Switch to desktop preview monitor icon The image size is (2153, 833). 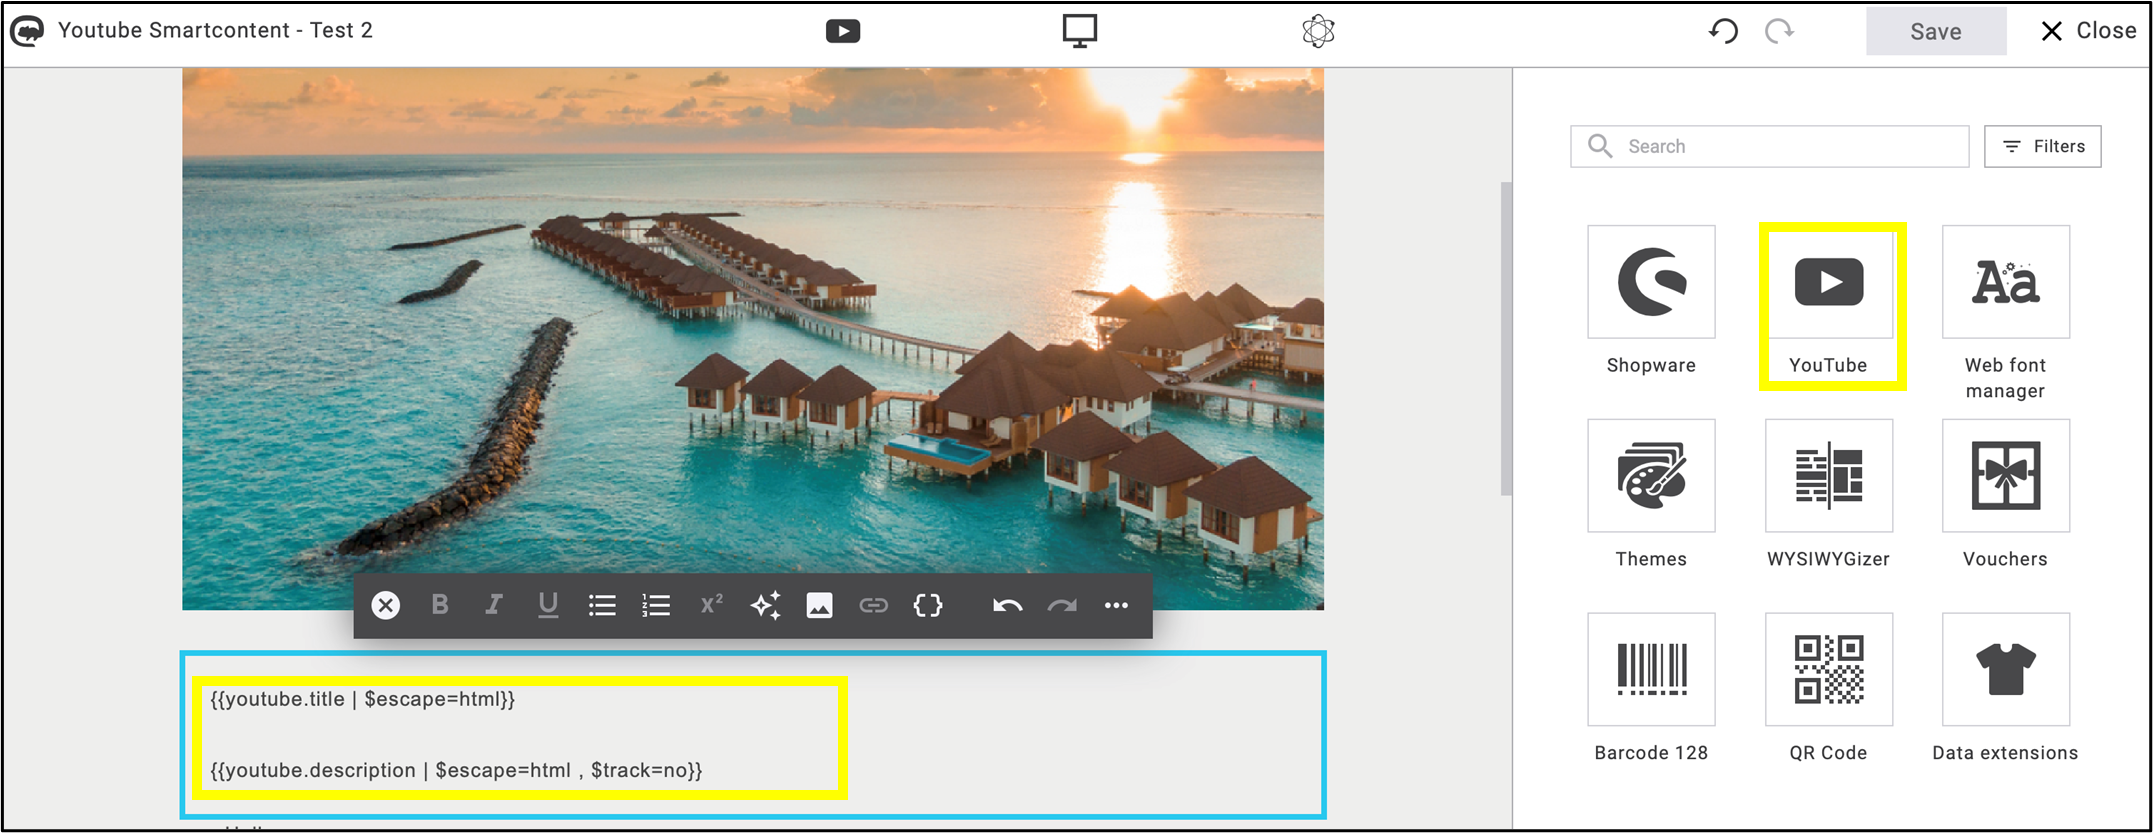click(x=1080, y=31)
